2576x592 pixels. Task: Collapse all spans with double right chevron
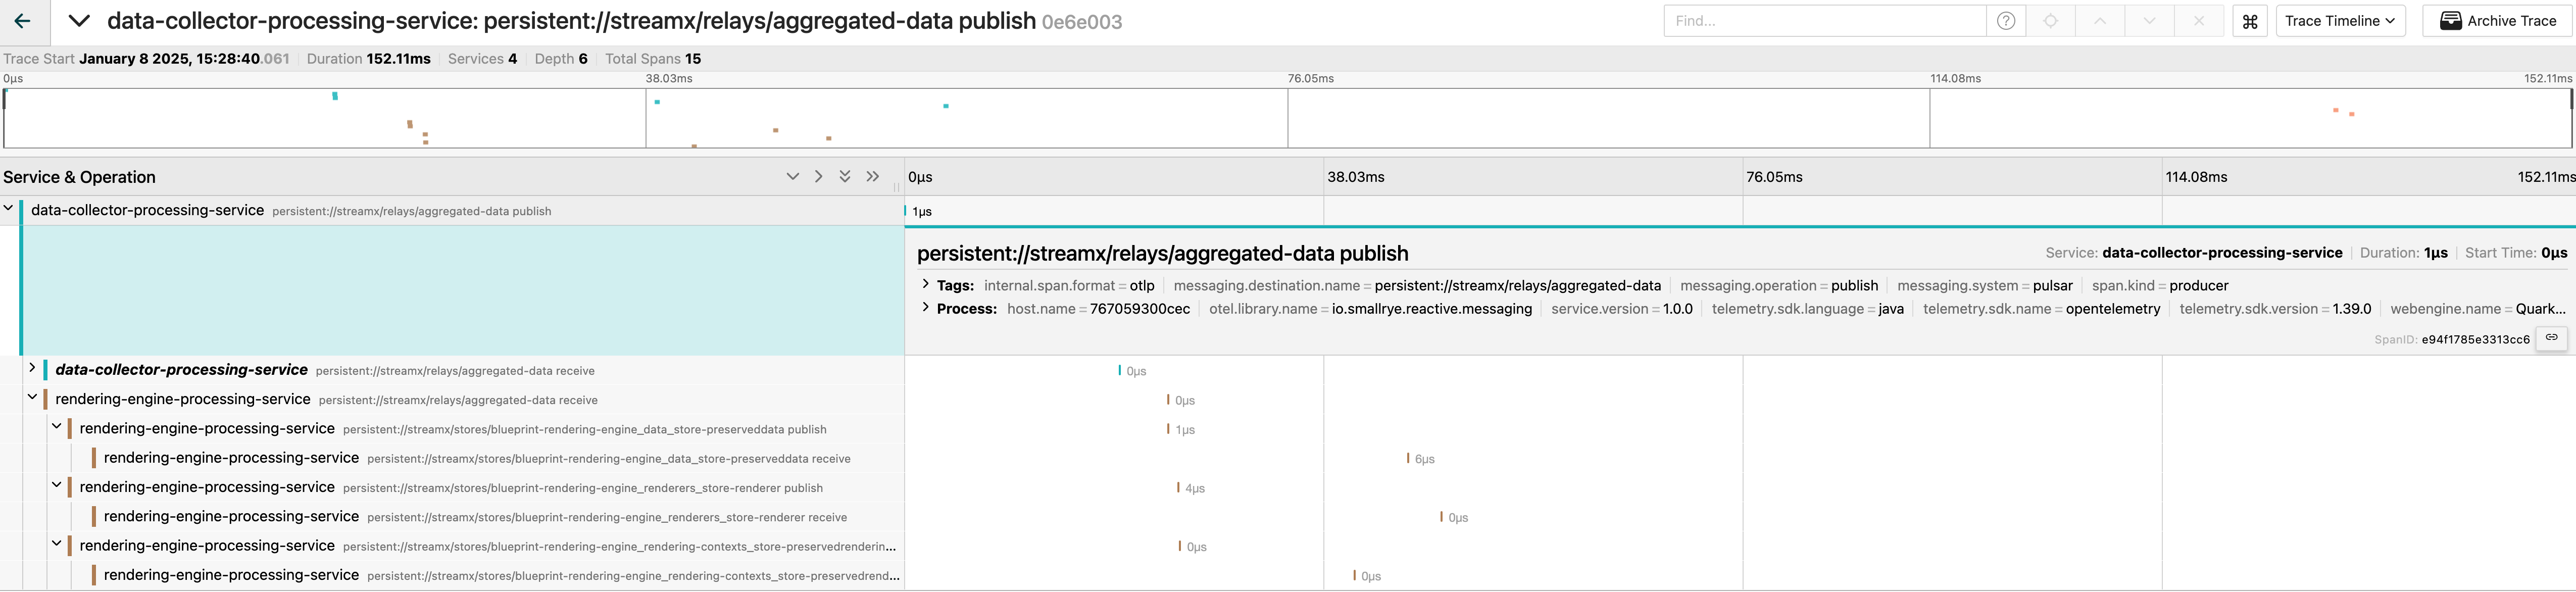873,177
